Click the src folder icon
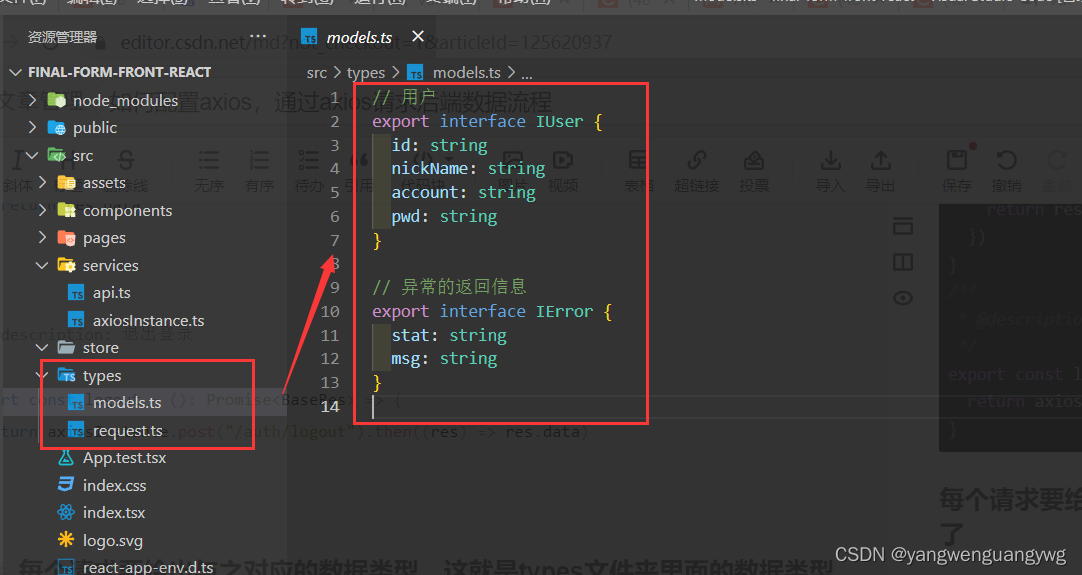This screenshot has height=575, width=1082. pyautogui.click(x=56, y=155)
